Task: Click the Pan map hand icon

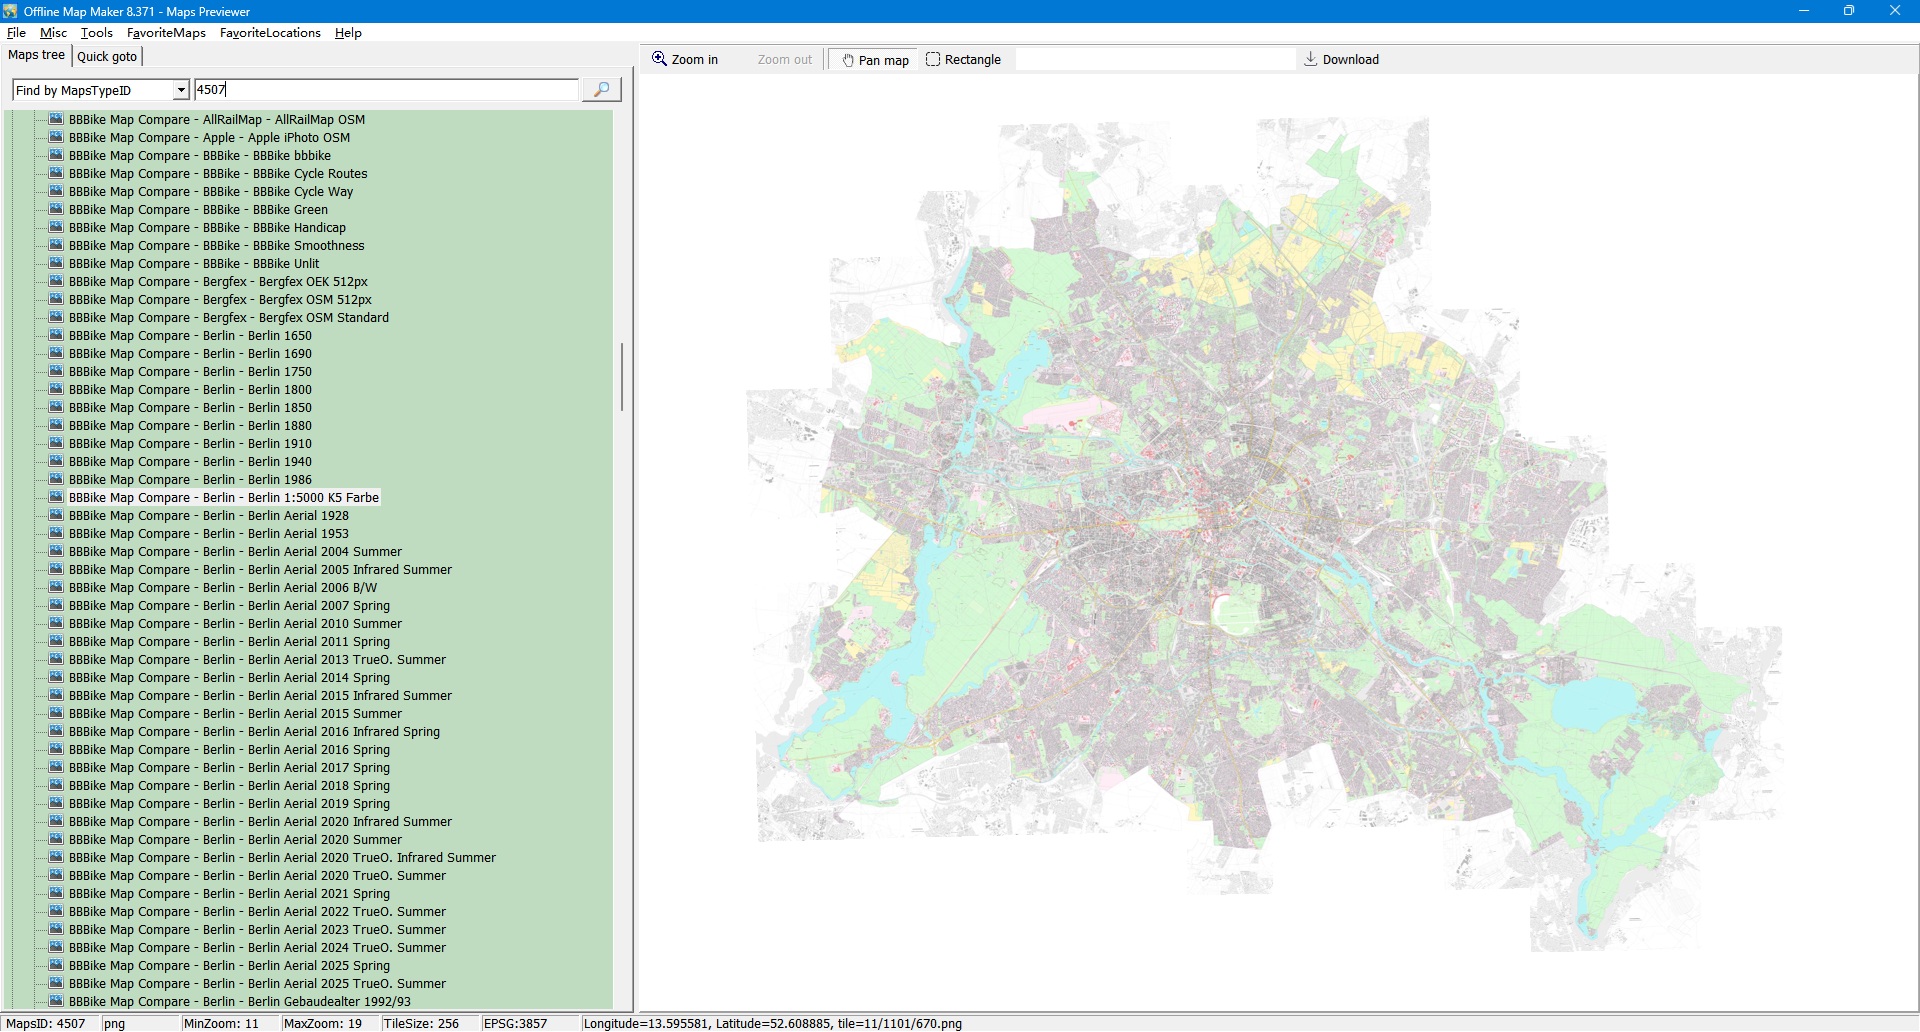Action: tap(848, 60)
